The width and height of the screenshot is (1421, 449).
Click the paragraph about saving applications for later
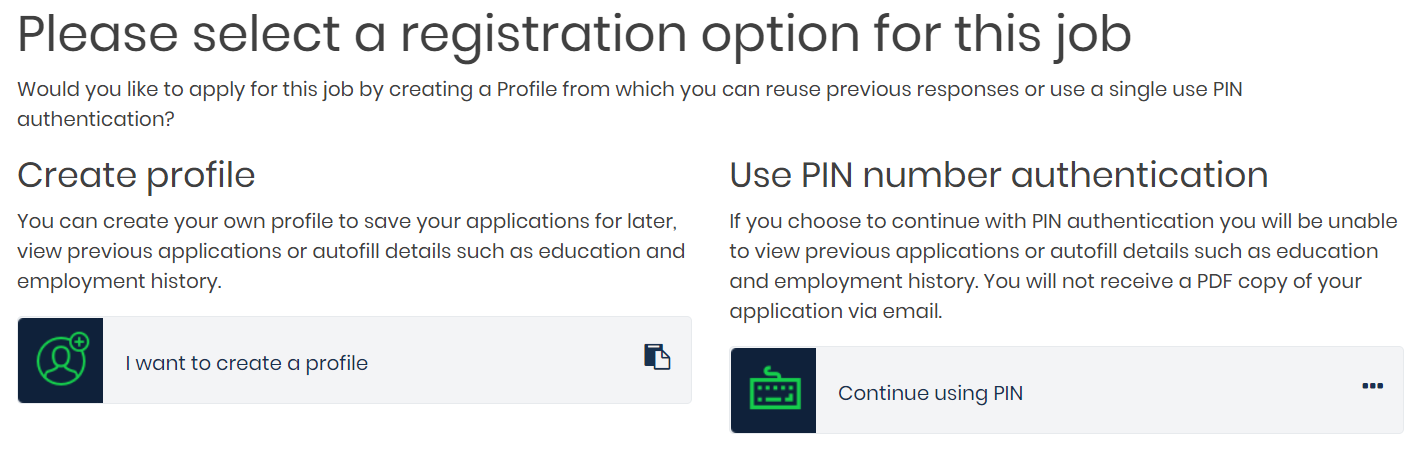point(351,251)
